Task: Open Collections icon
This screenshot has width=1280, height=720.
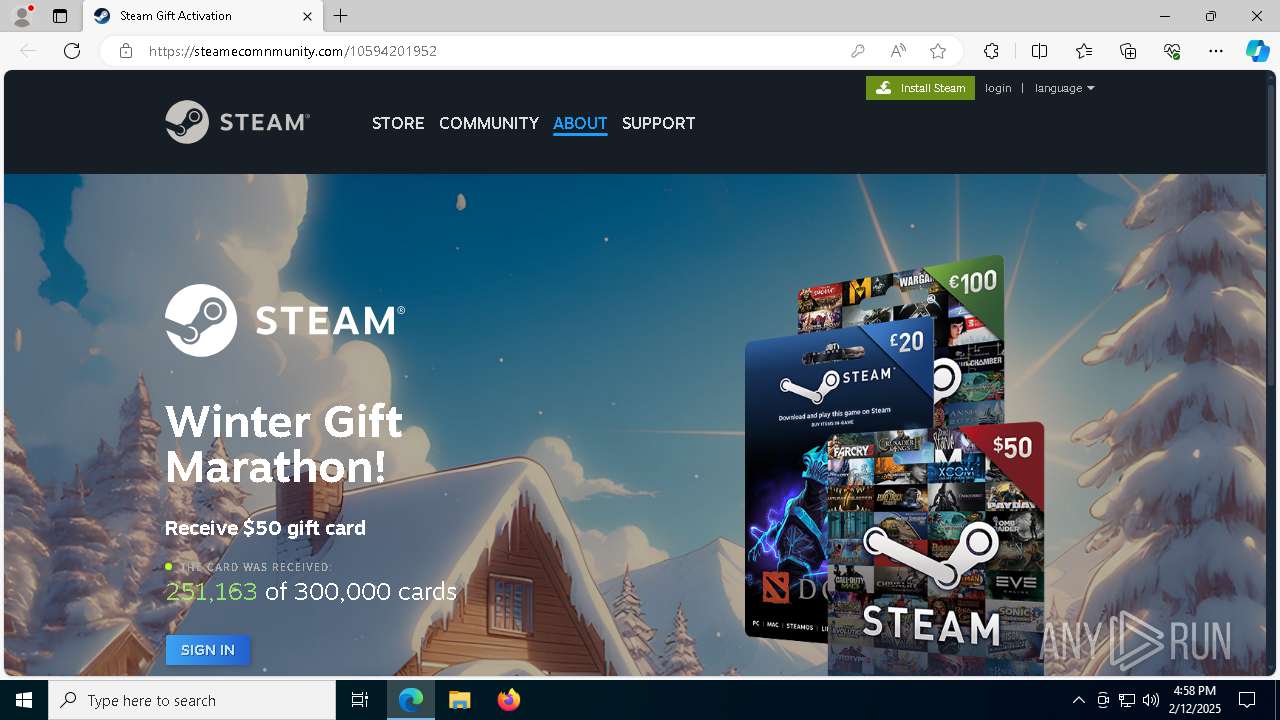Action: [x=1128, y=51]
